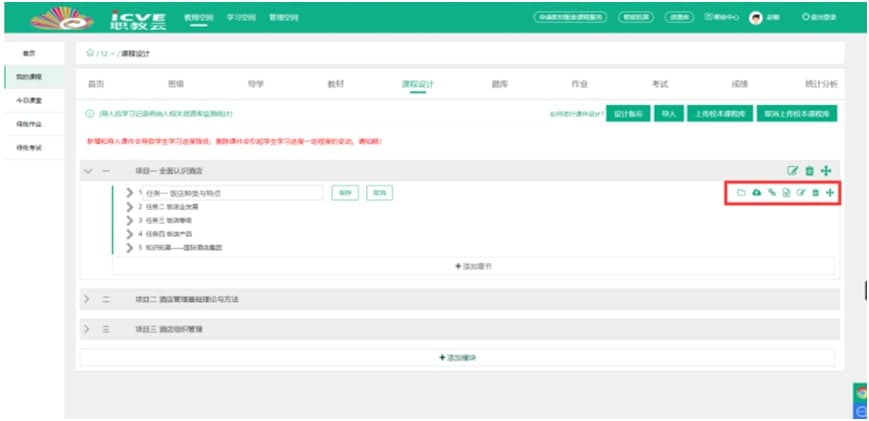Viewport: 869px width, 421px height.
Task: Click 取消 beside the chapter name field
Action: [380, 193]
